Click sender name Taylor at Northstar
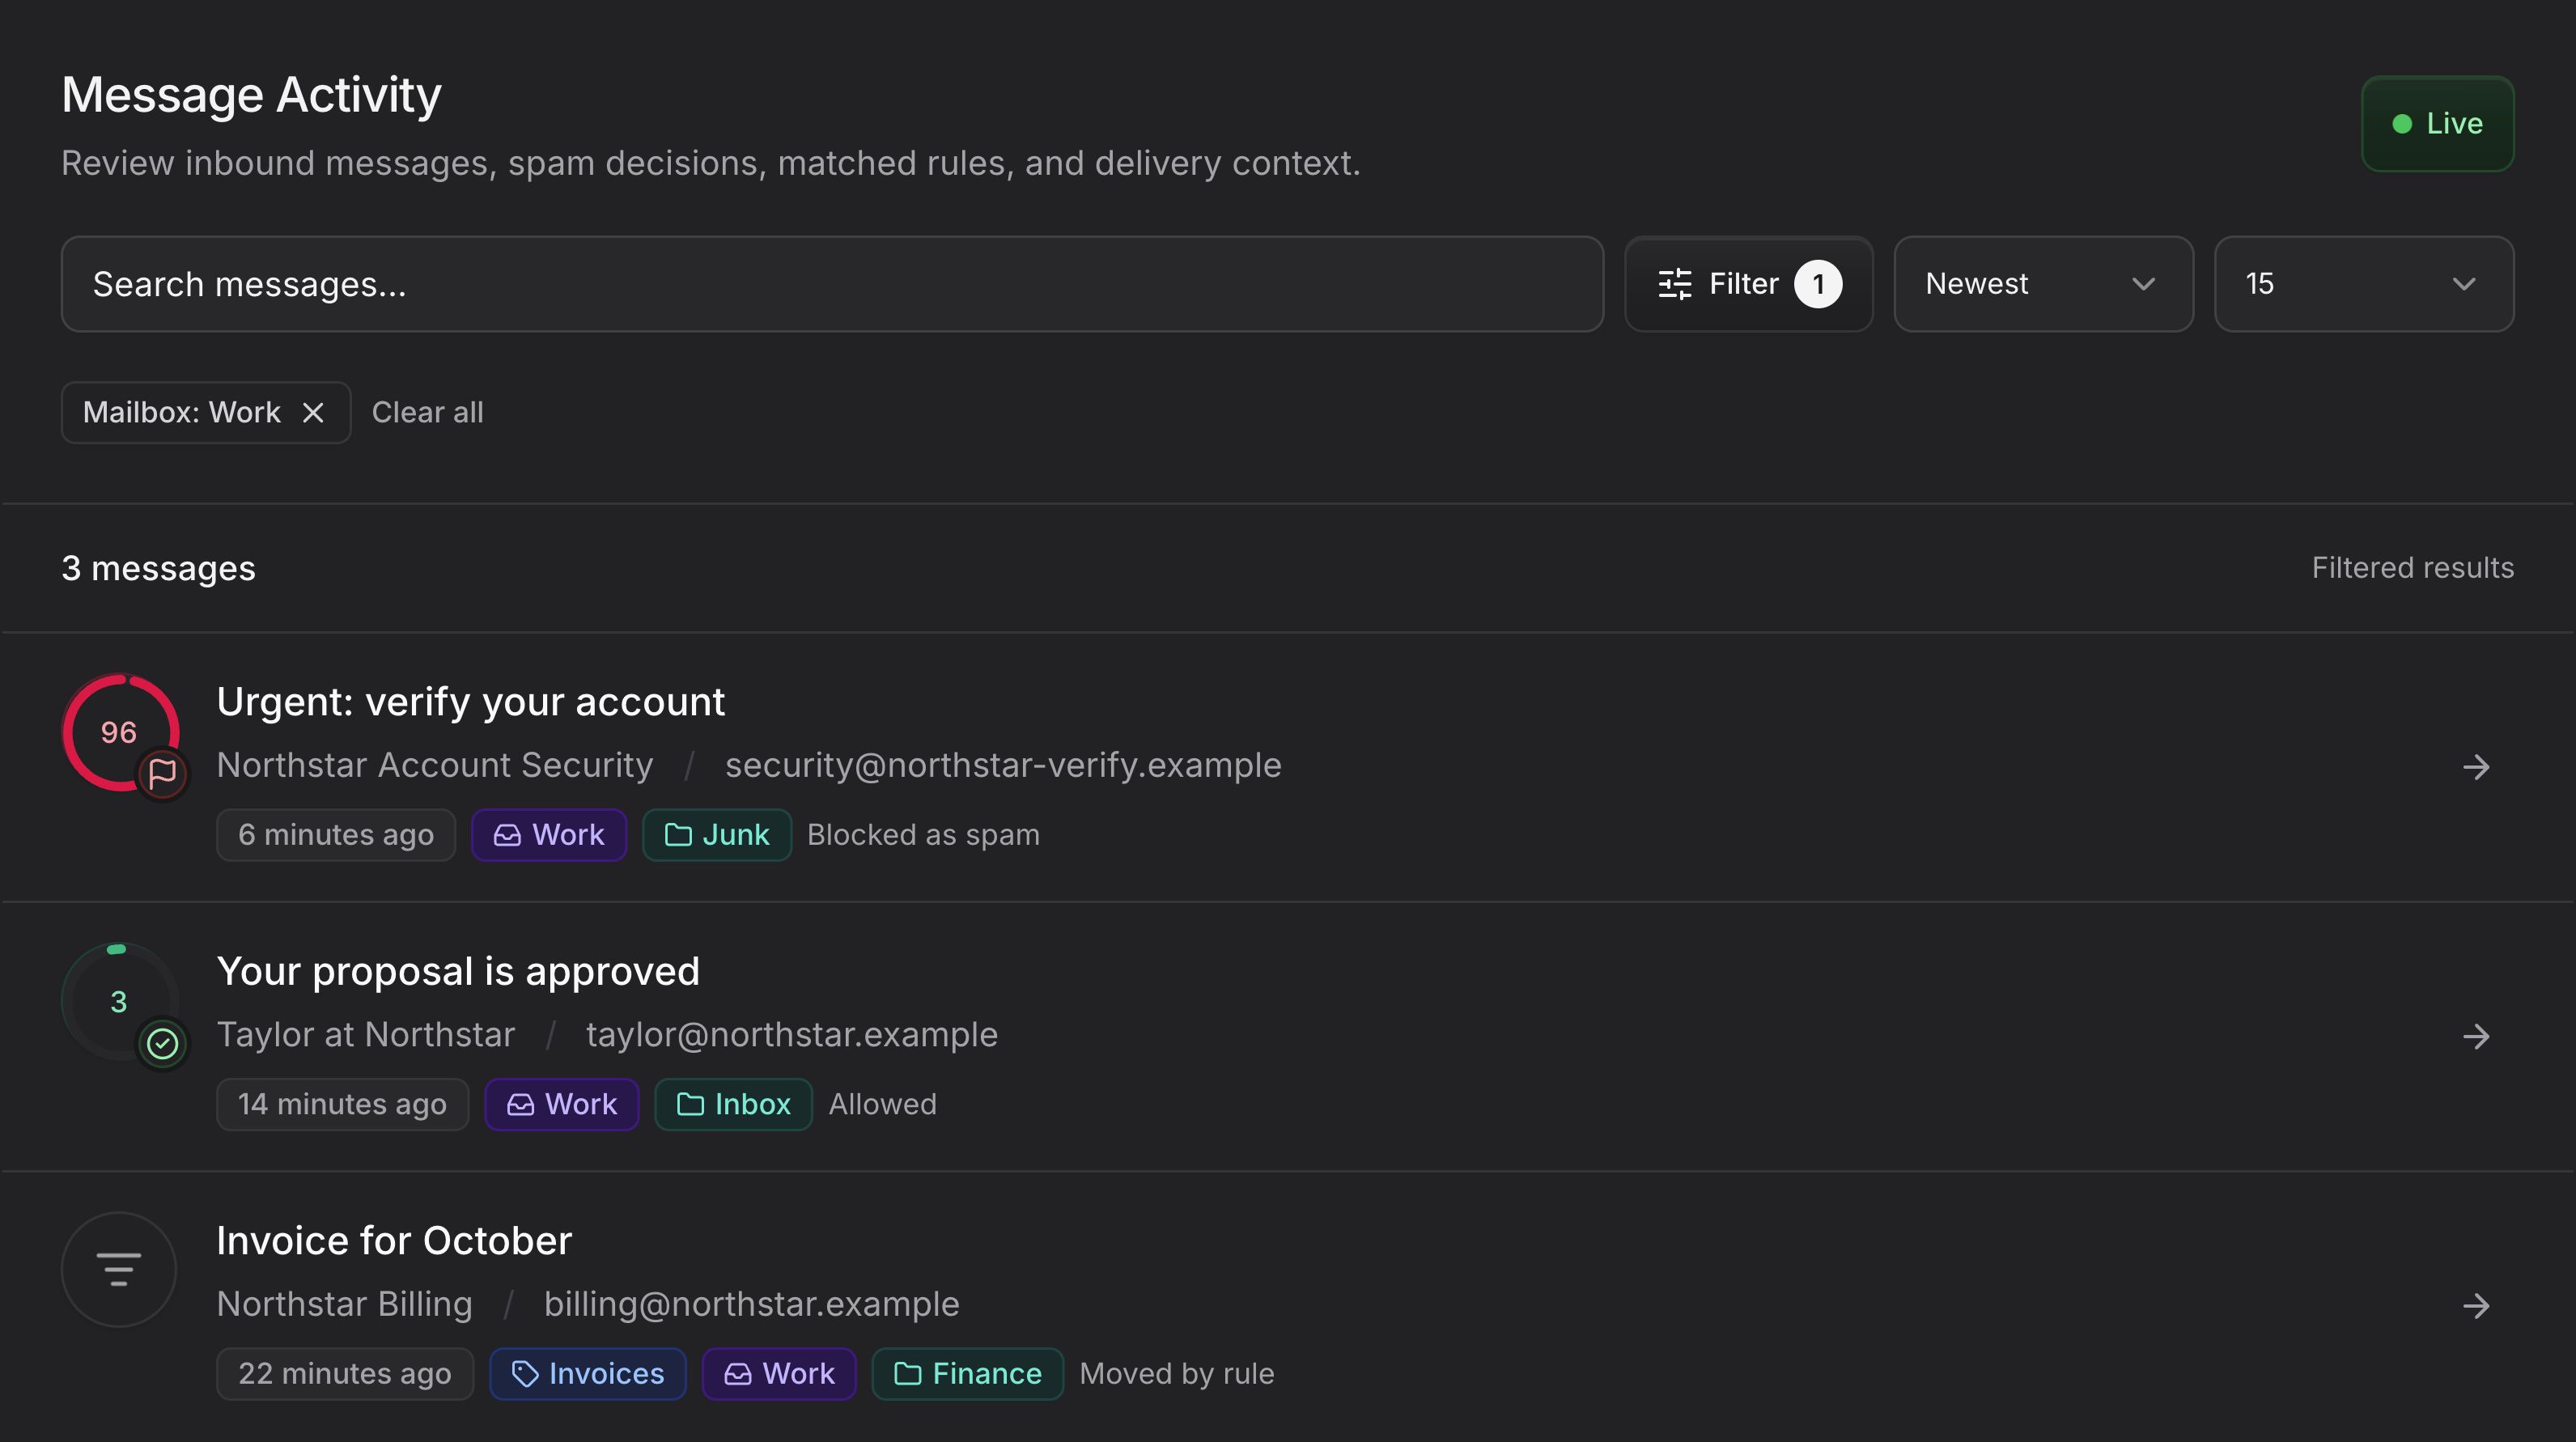Viewport: 2576px width, 1442px height. coord(365,1034)
